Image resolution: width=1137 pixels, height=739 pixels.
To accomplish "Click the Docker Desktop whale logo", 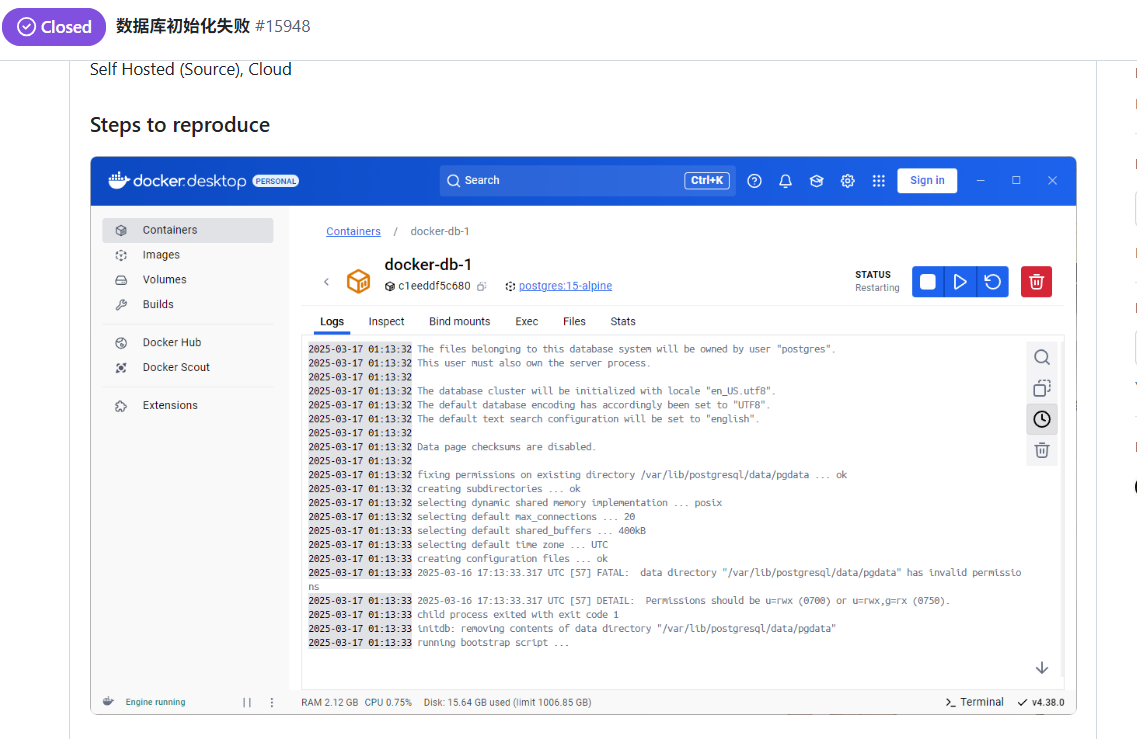I will pyautogui.click(x=118, y=181).
